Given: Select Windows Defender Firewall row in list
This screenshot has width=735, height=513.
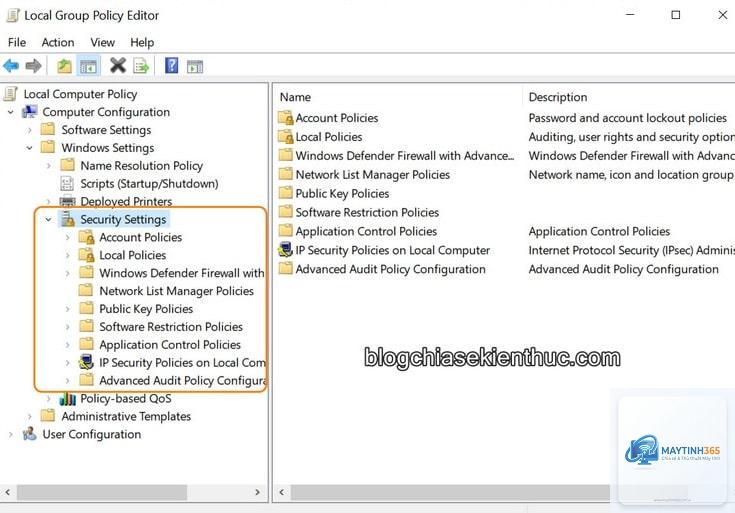Looking at the screenshot, I should click(x=405, y=156).
